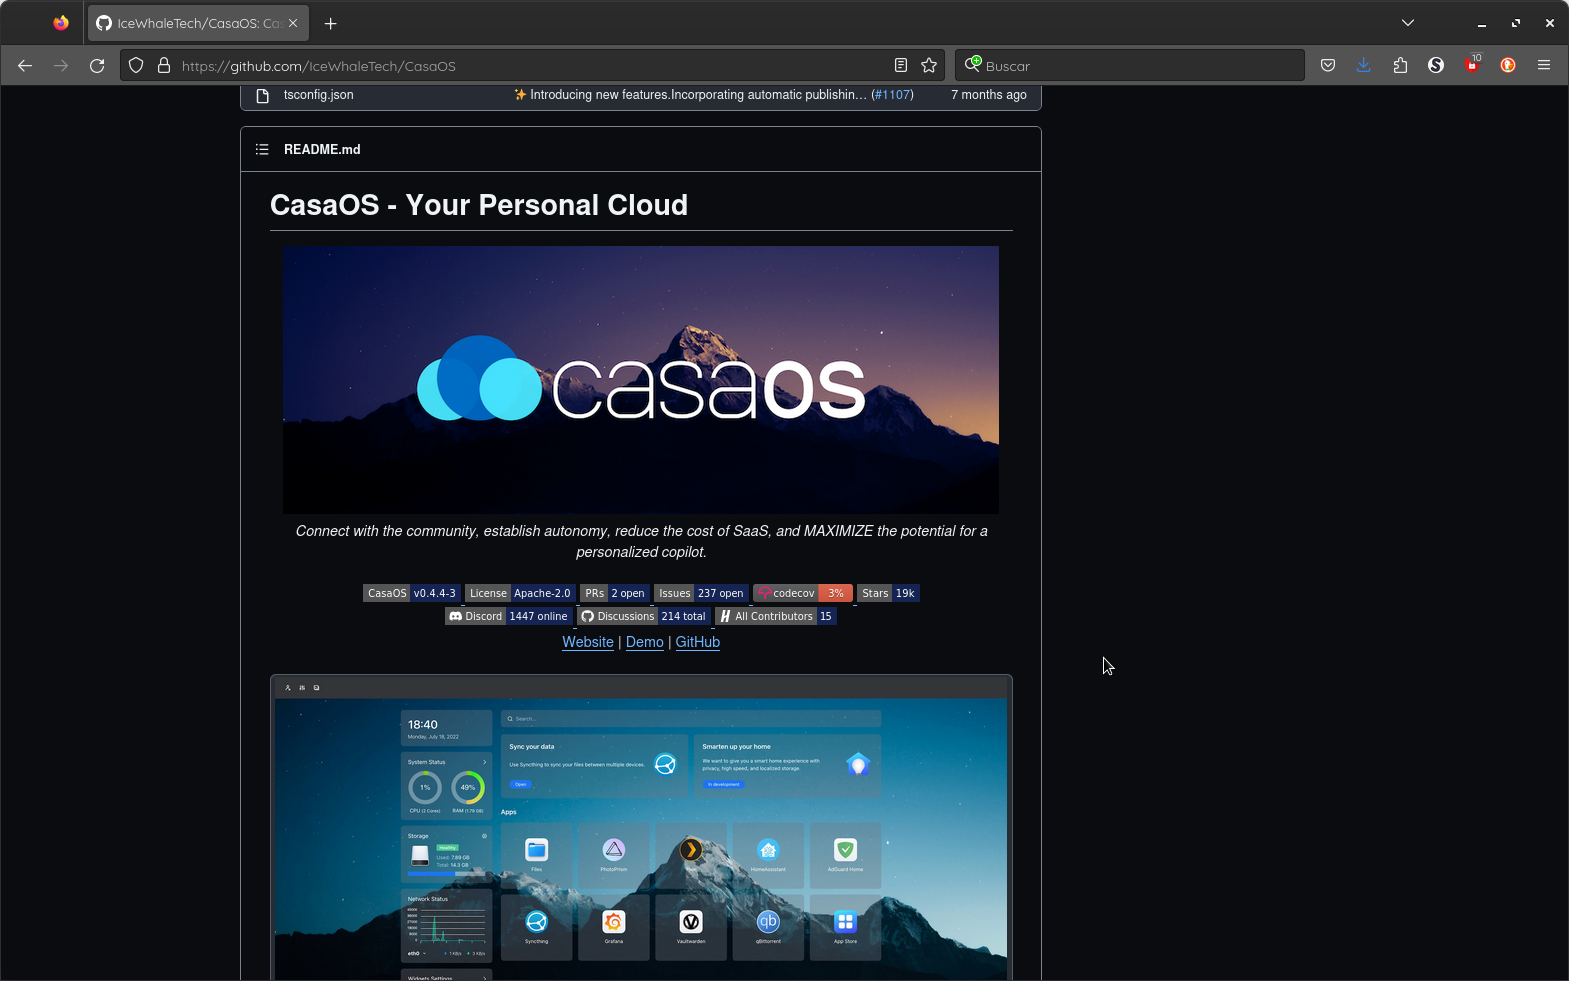Click the README.md heading label
This screenshot has height=981, width=1569.
click(322, 149)
